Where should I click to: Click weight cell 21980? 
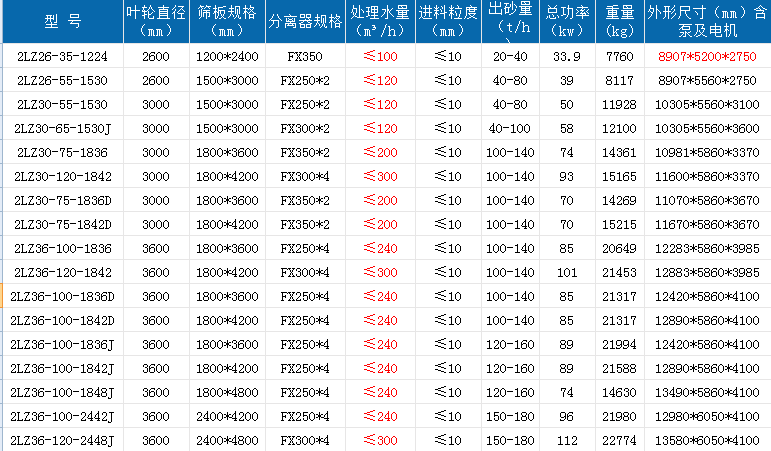[x=620, y=417]
